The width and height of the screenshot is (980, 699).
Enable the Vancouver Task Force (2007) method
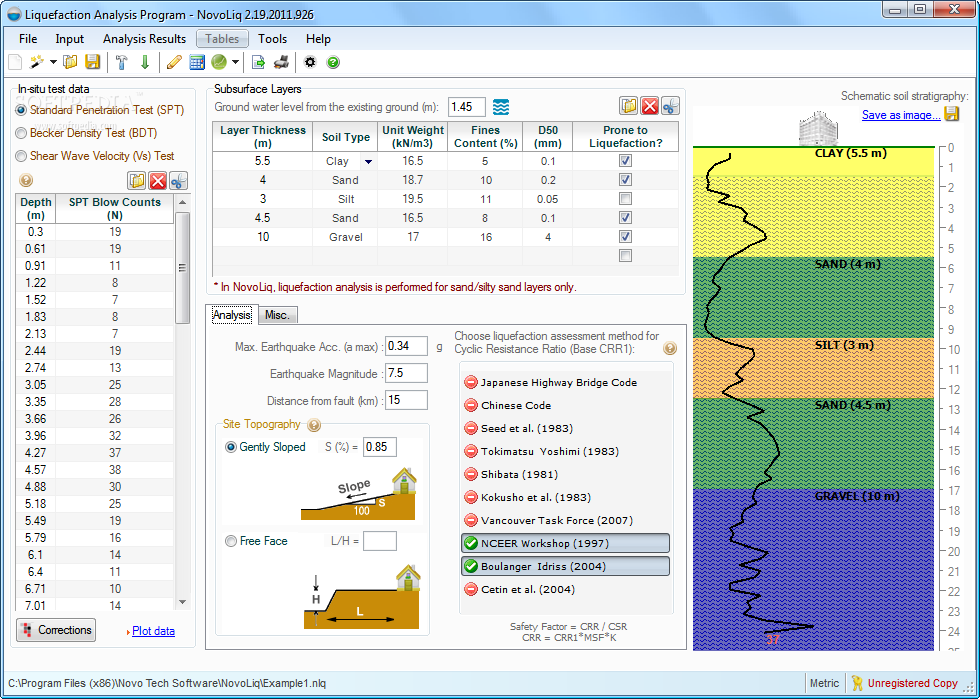(565, 520)
